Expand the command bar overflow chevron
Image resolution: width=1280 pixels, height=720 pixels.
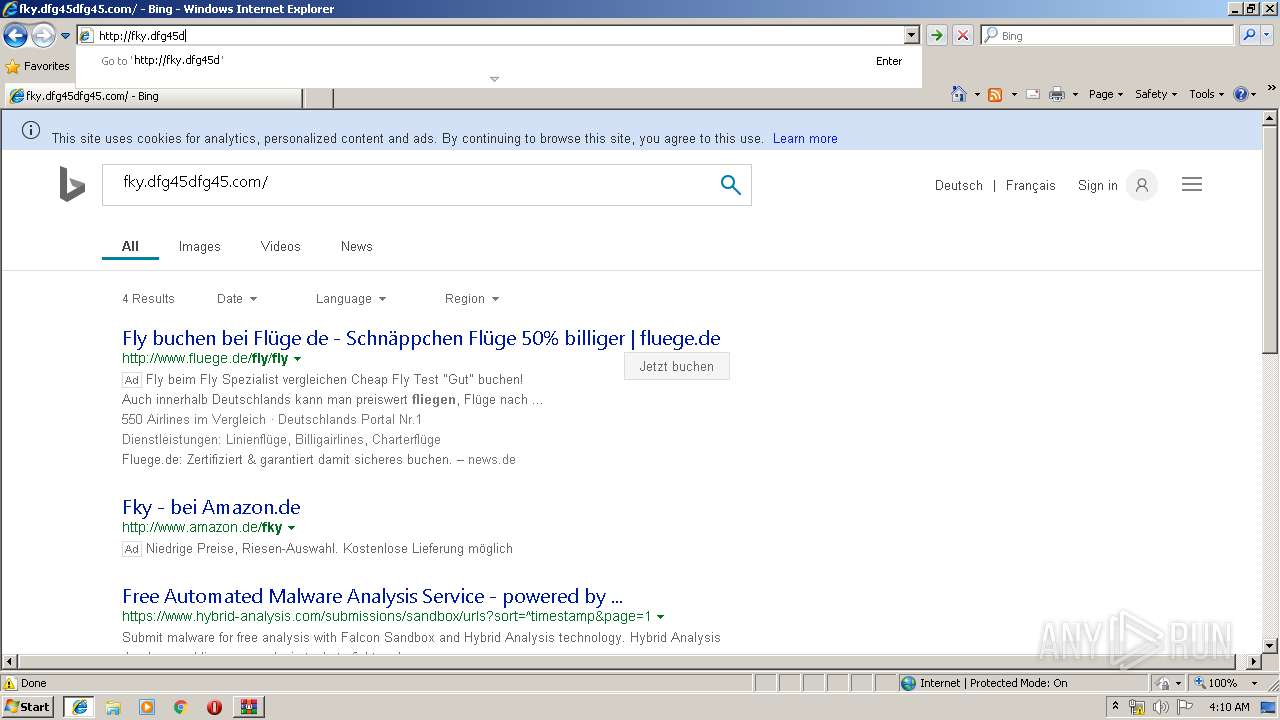click(x=1273, y=88)
